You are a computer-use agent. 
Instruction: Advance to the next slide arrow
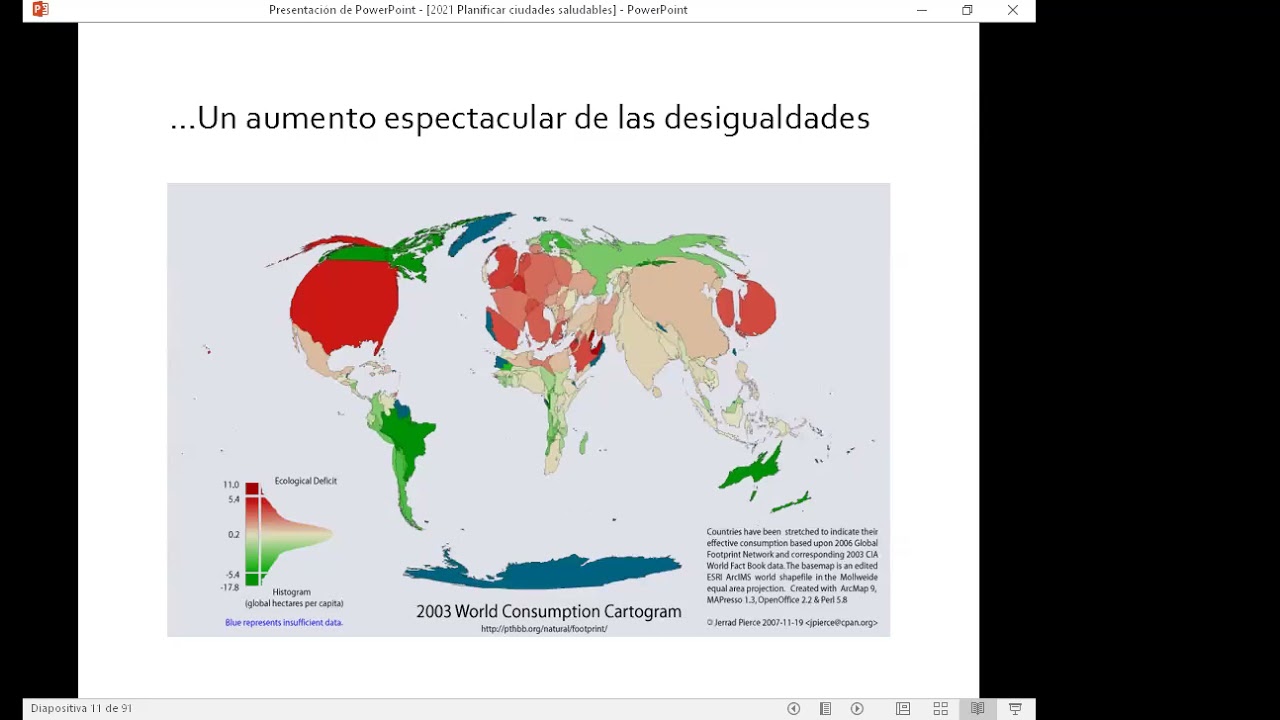[857, 708]
